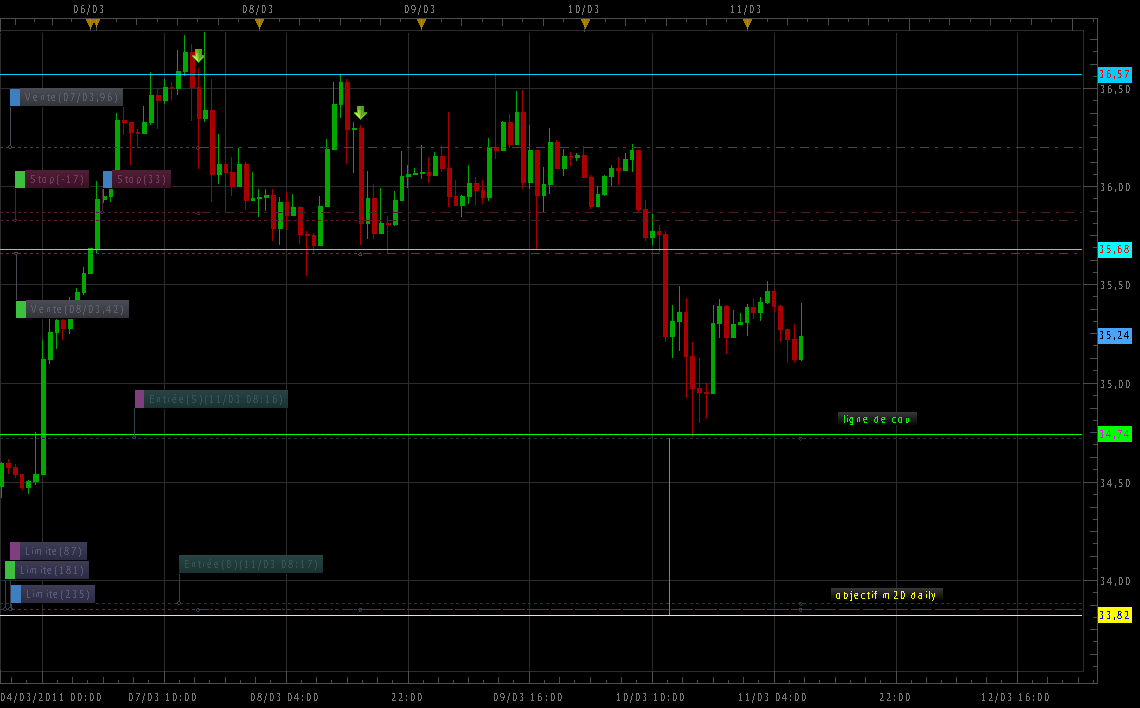1140x708 pixels.
Task: Select the 'ligne de cou' annotation label
Action: pos(876,419)
